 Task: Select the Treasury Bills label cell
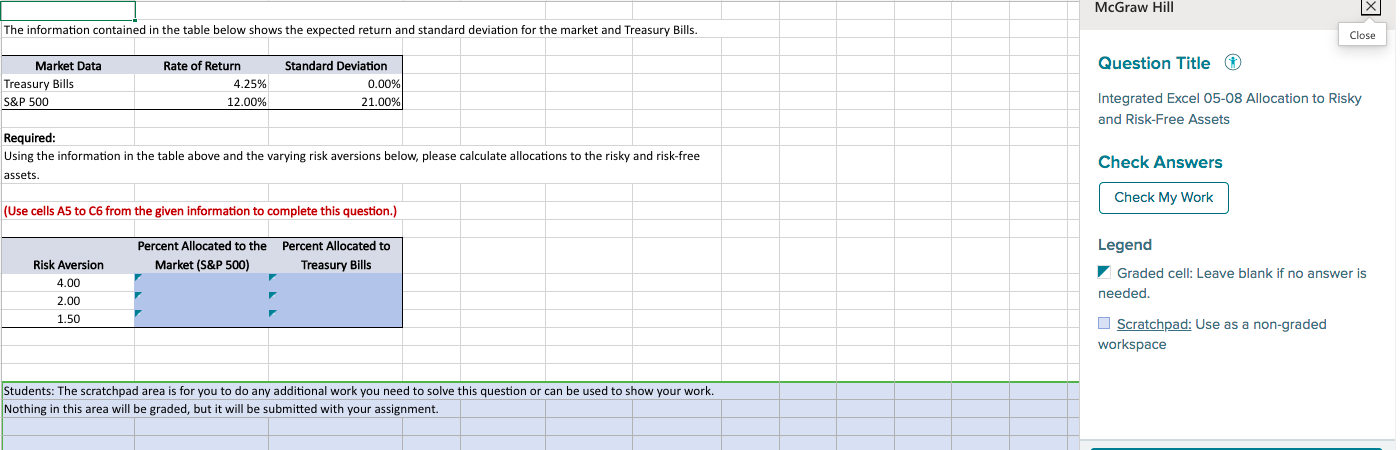tap(68, 84)
